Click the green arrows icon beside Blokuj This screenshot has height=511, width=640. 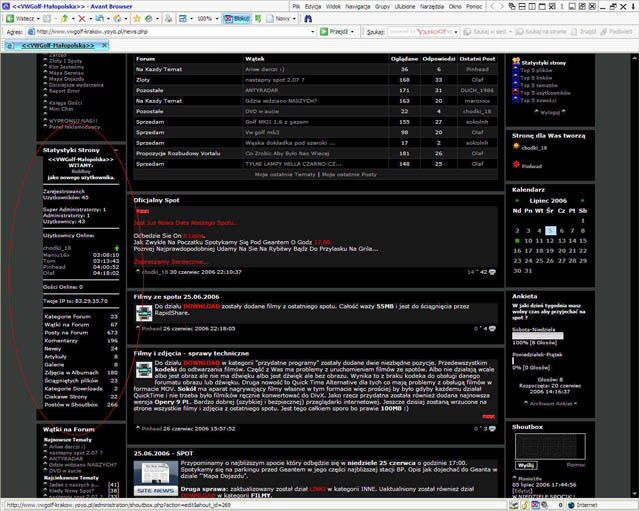pos(258,19)
